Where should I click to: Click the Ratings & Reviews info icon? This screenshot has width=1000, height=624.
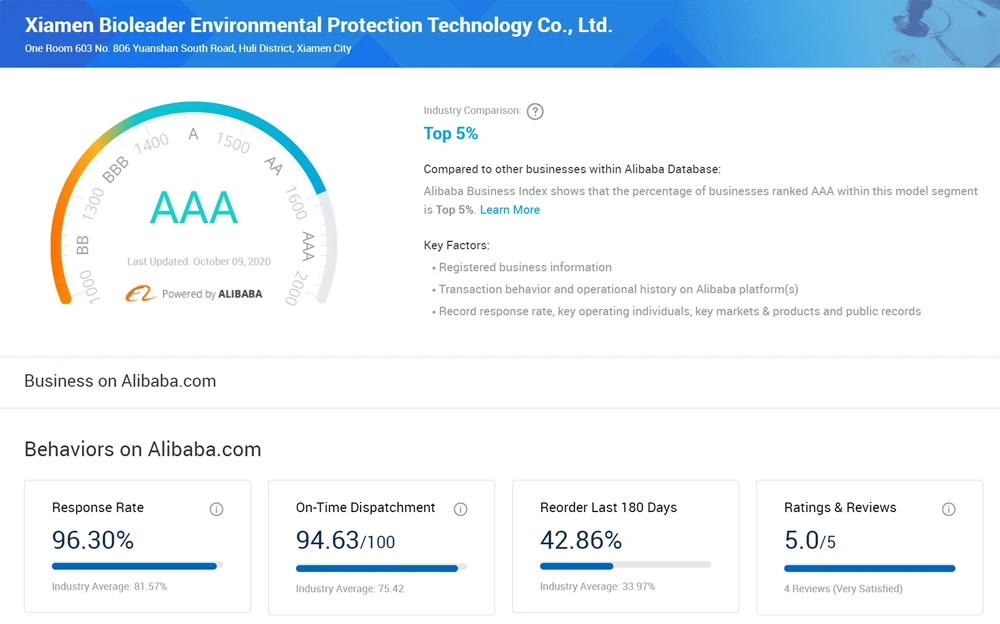click(948, 509)
